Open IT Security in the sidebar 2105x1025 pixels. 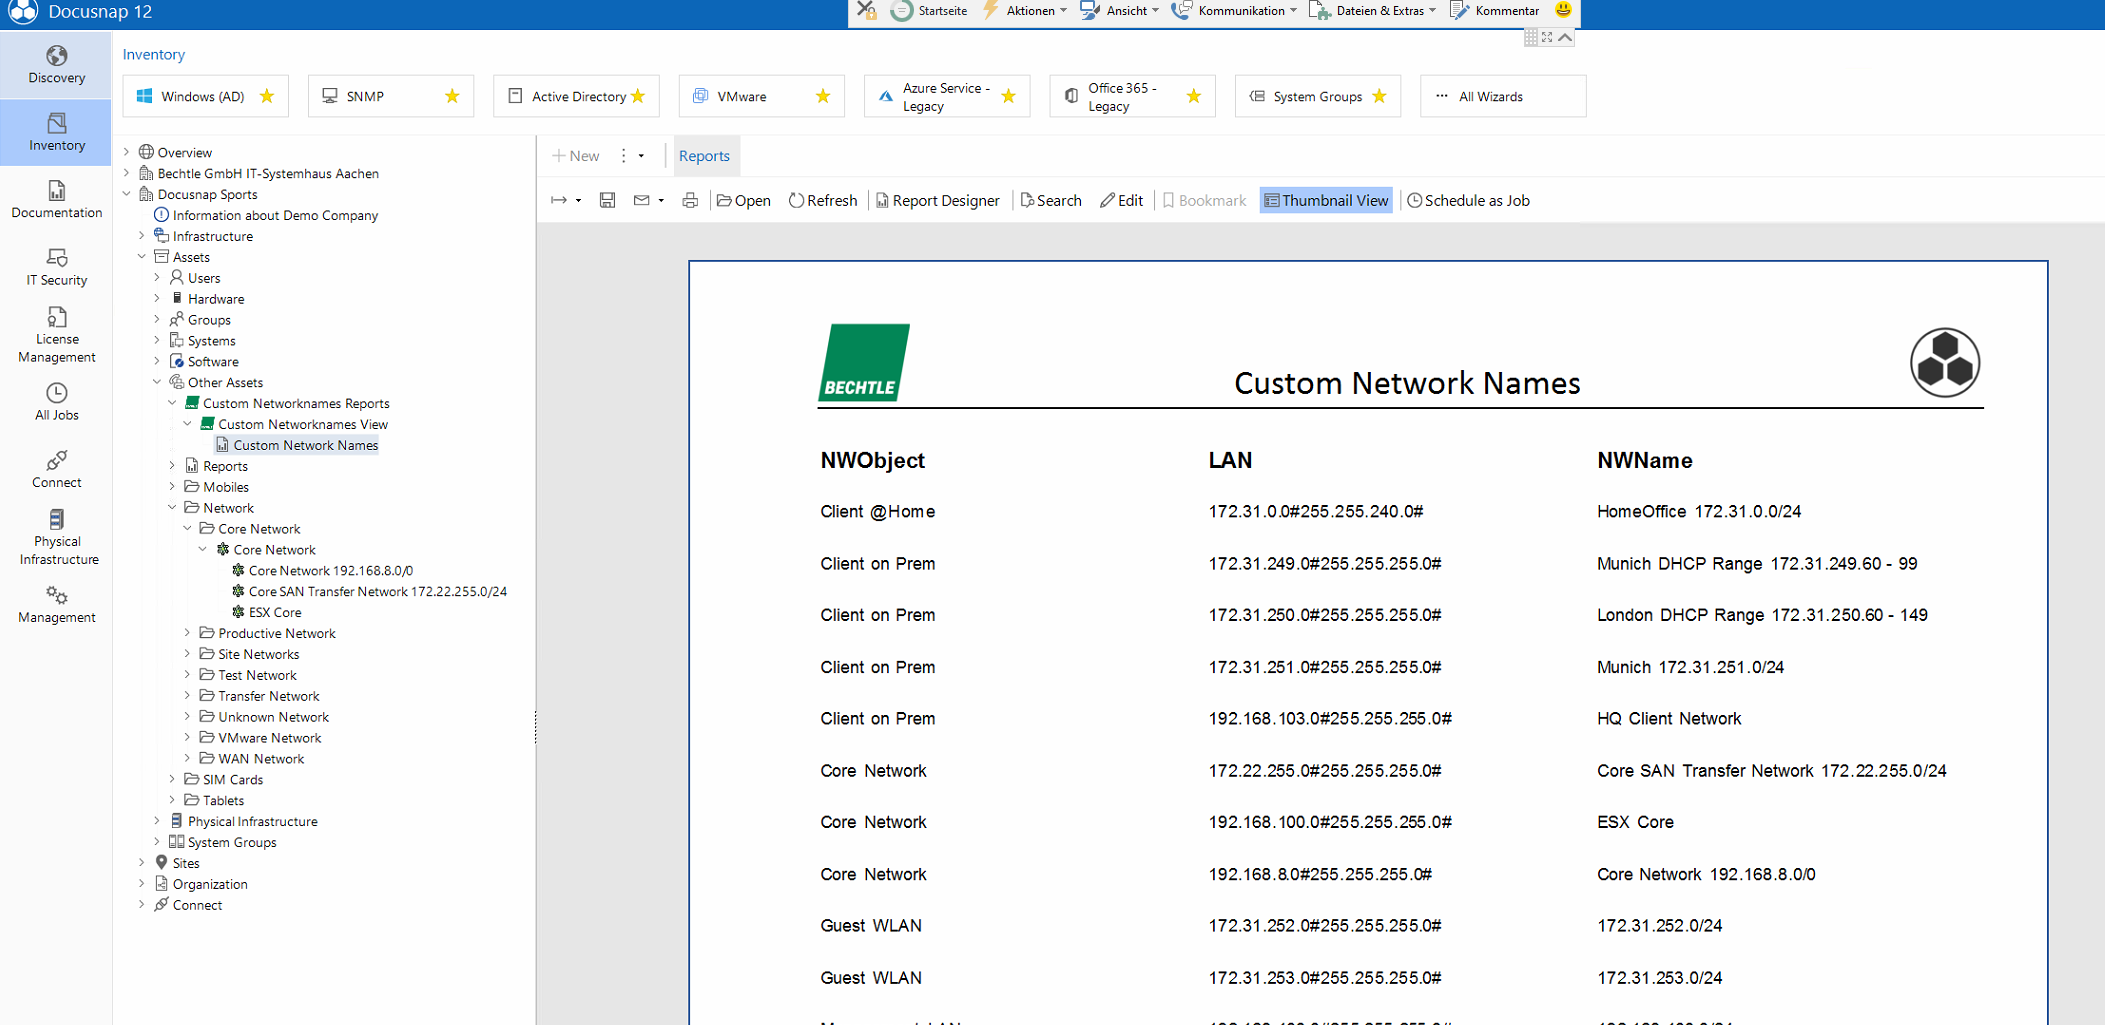tap(56, 267)
